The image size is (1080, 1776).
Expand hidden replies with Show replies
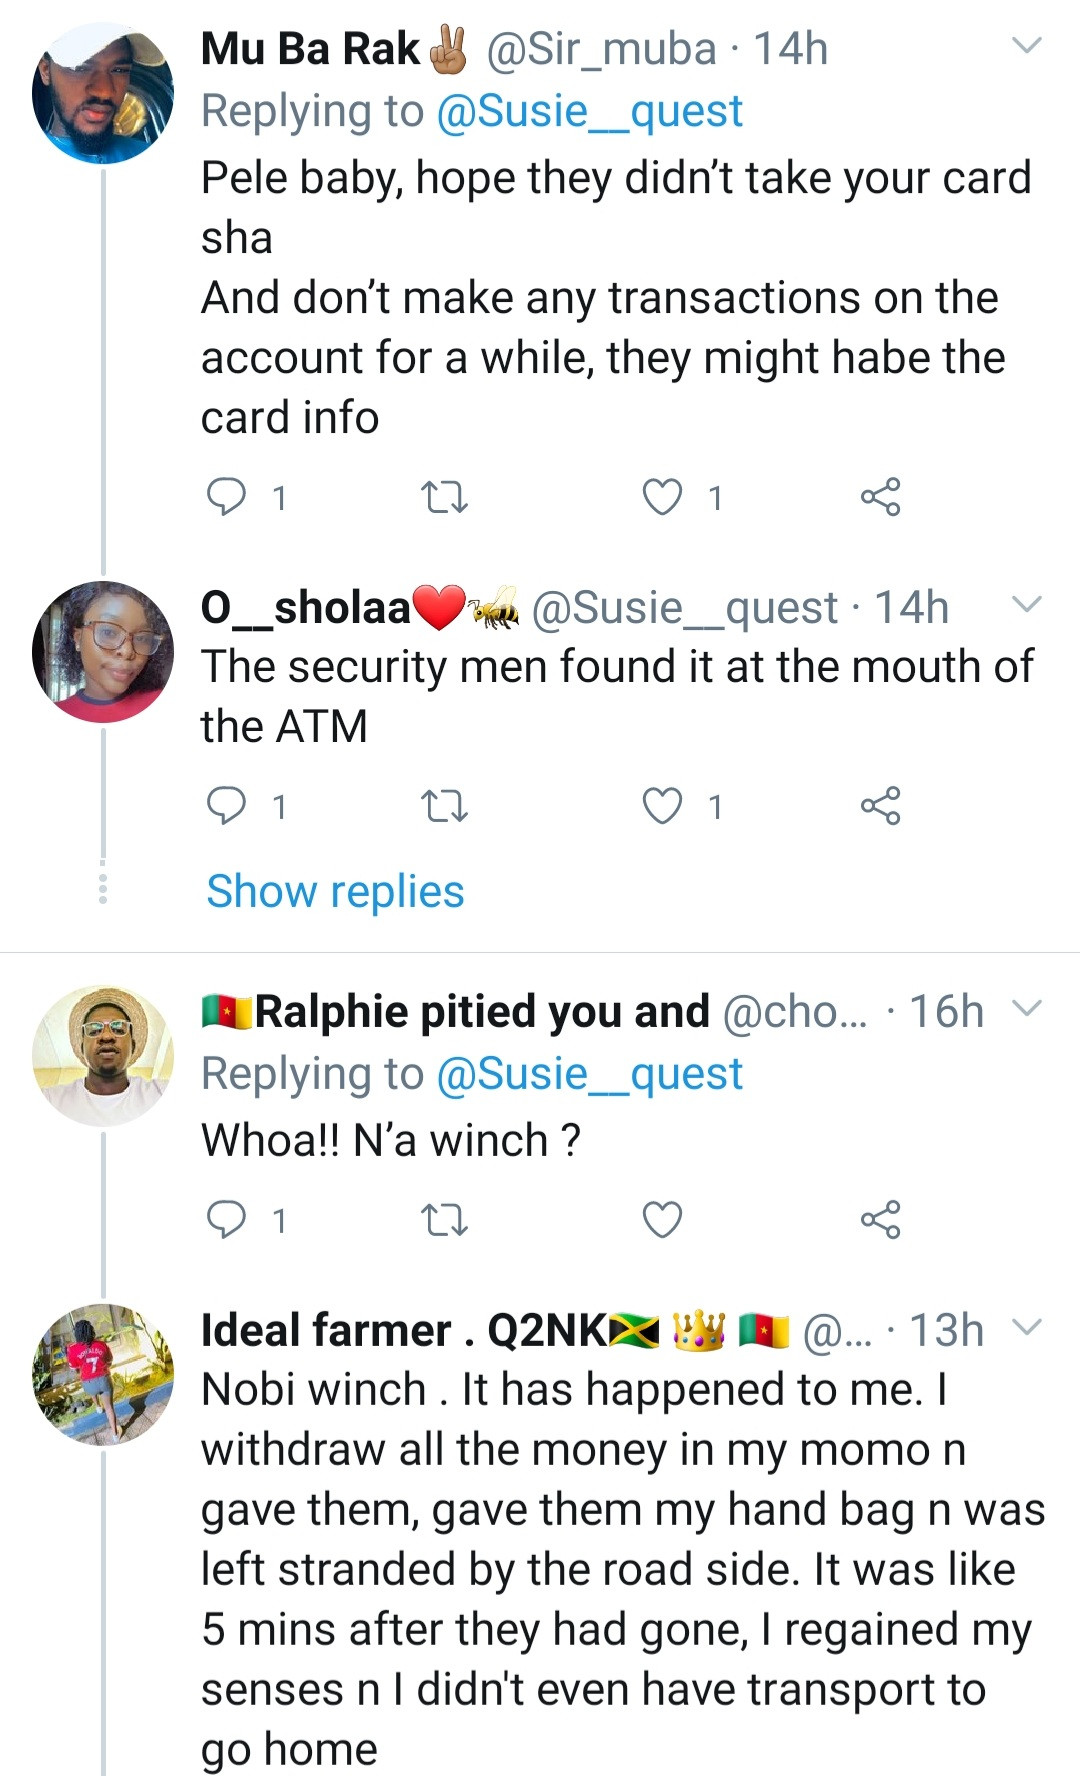click(335, 891)
